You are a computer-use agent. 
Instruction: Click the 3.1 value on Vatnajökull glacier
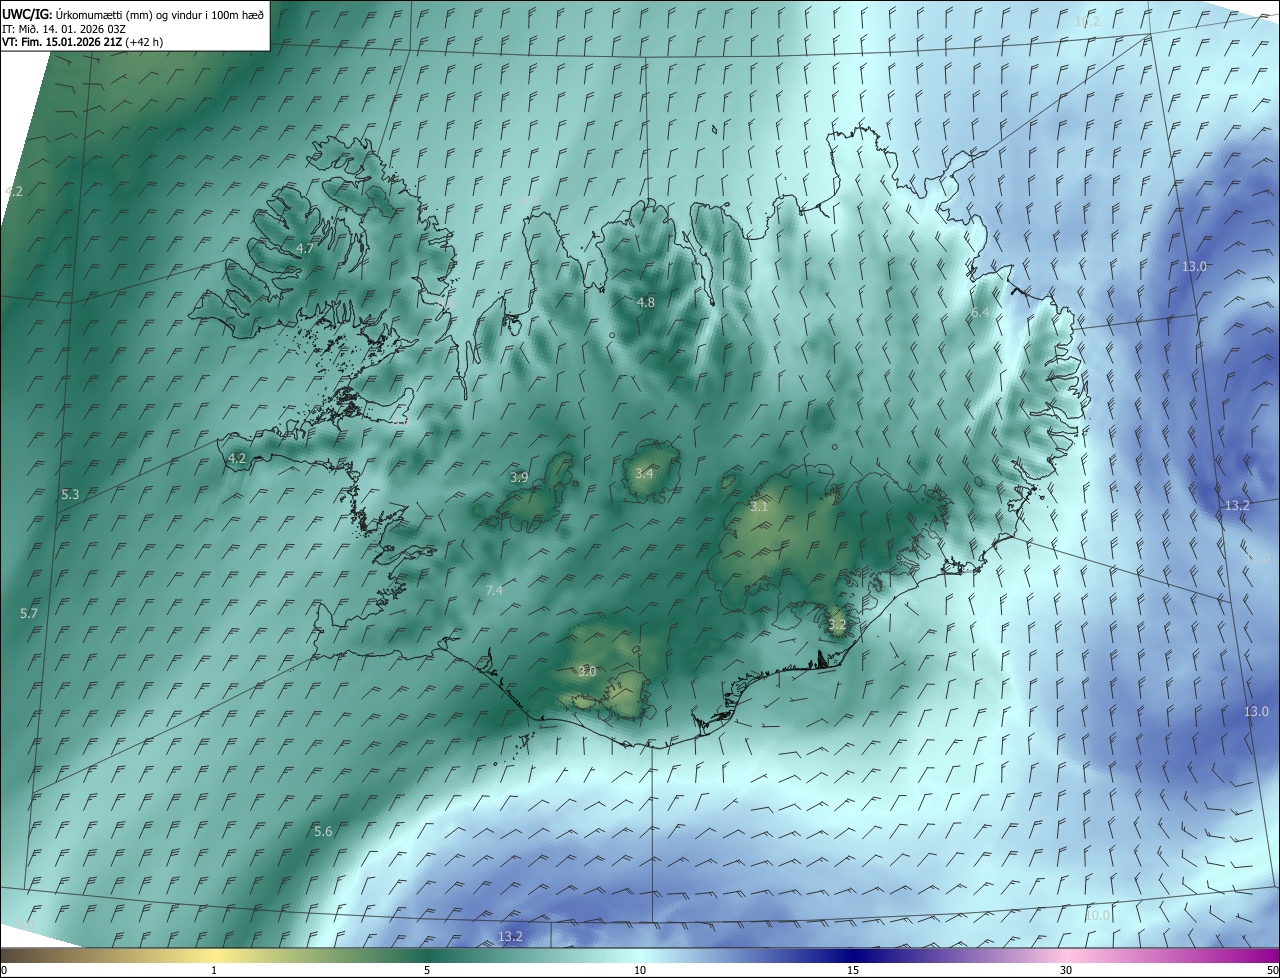759,506
